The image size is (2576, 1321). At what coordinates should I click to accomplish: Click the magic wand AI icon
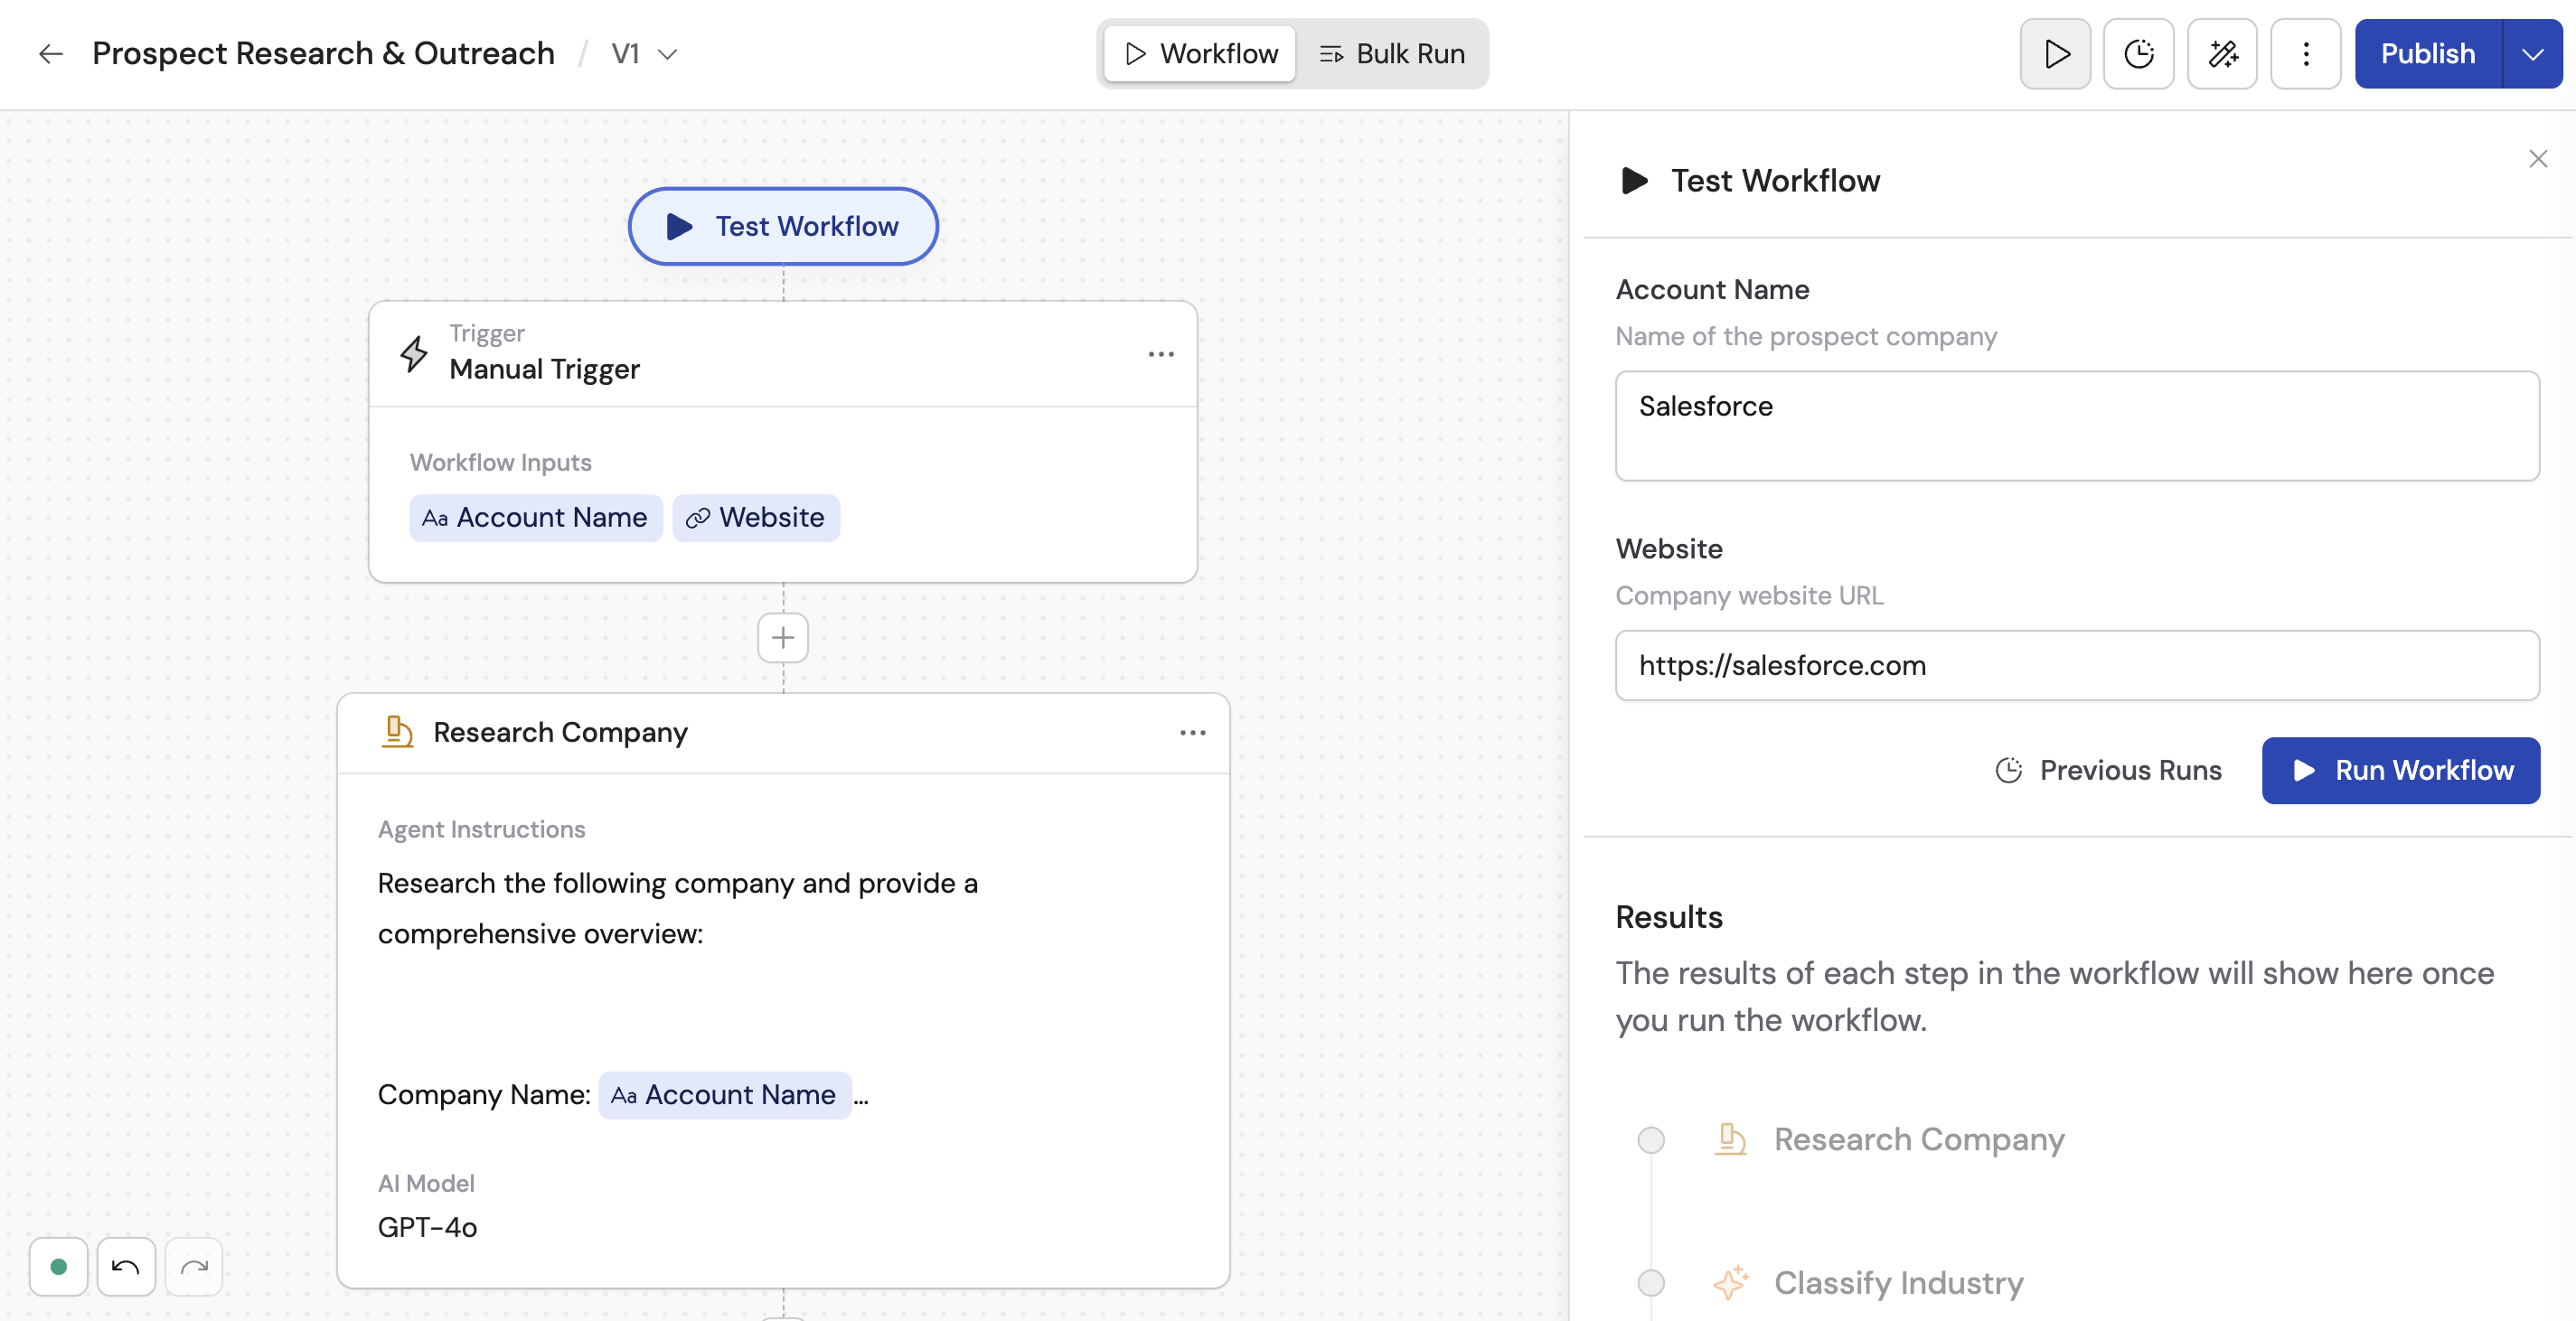[2222, 53]
